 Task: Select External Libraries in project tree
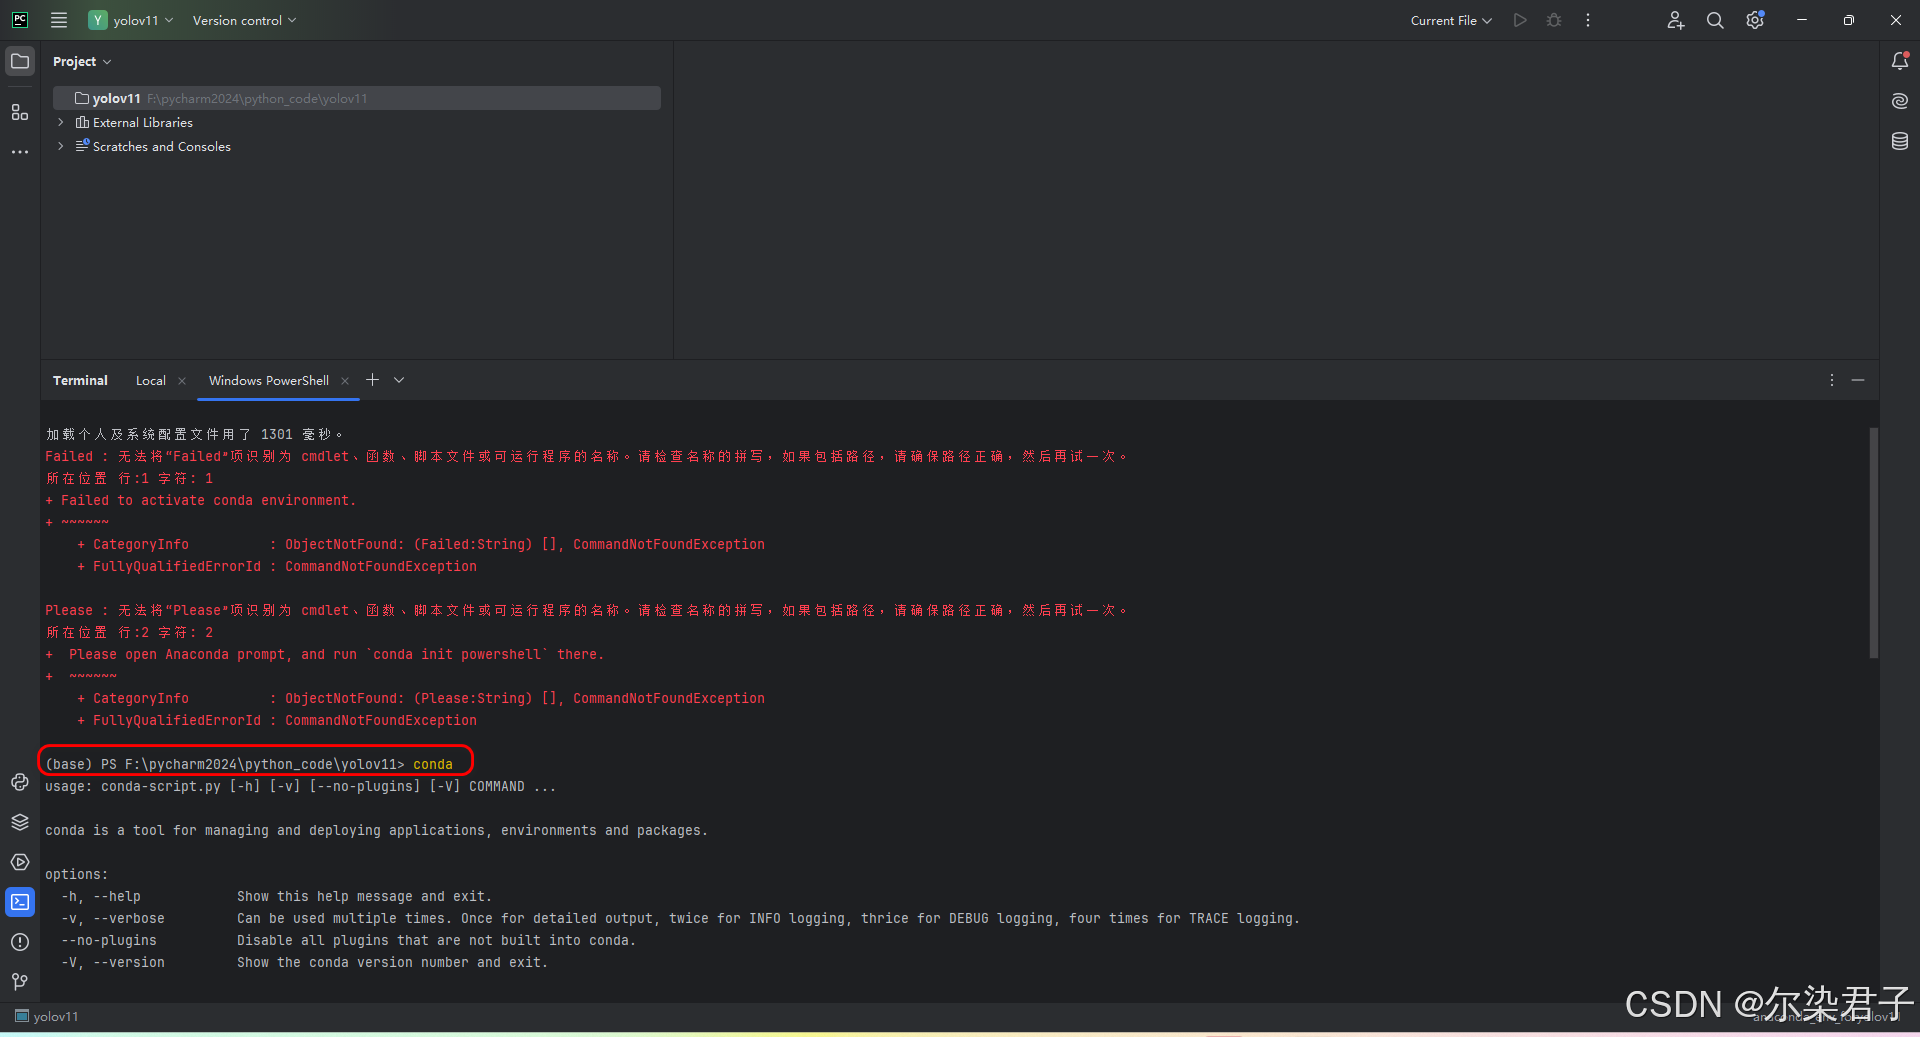point(143,122)
